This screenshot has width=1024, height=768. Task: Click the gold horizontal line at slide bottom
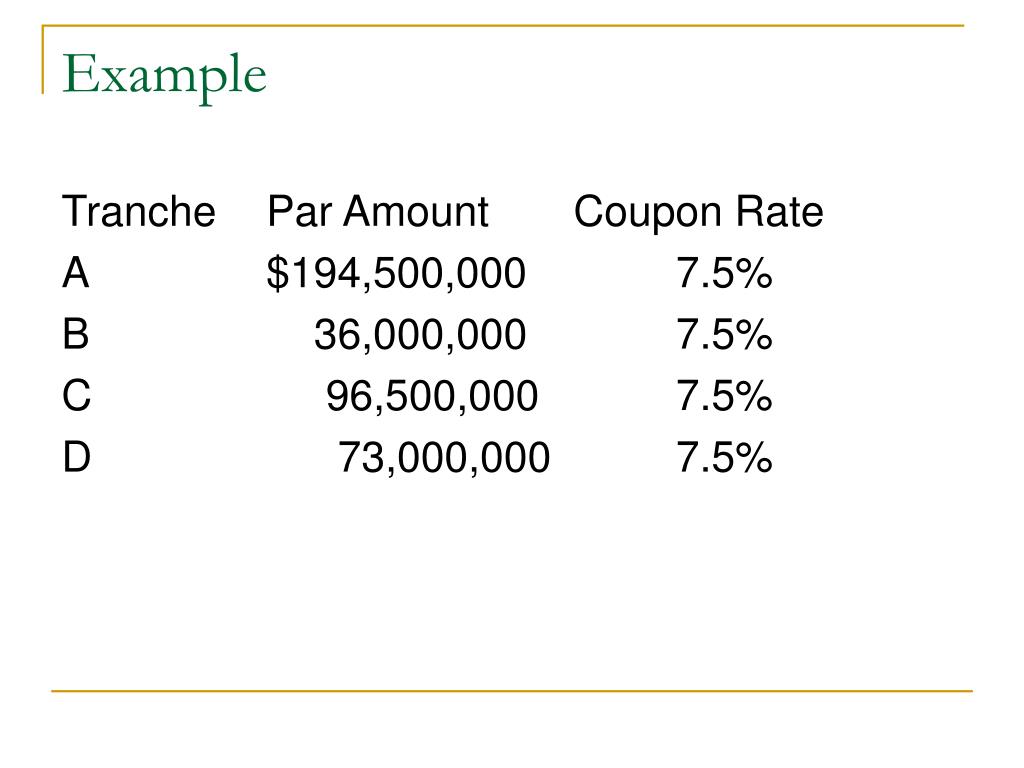[512, 690]
